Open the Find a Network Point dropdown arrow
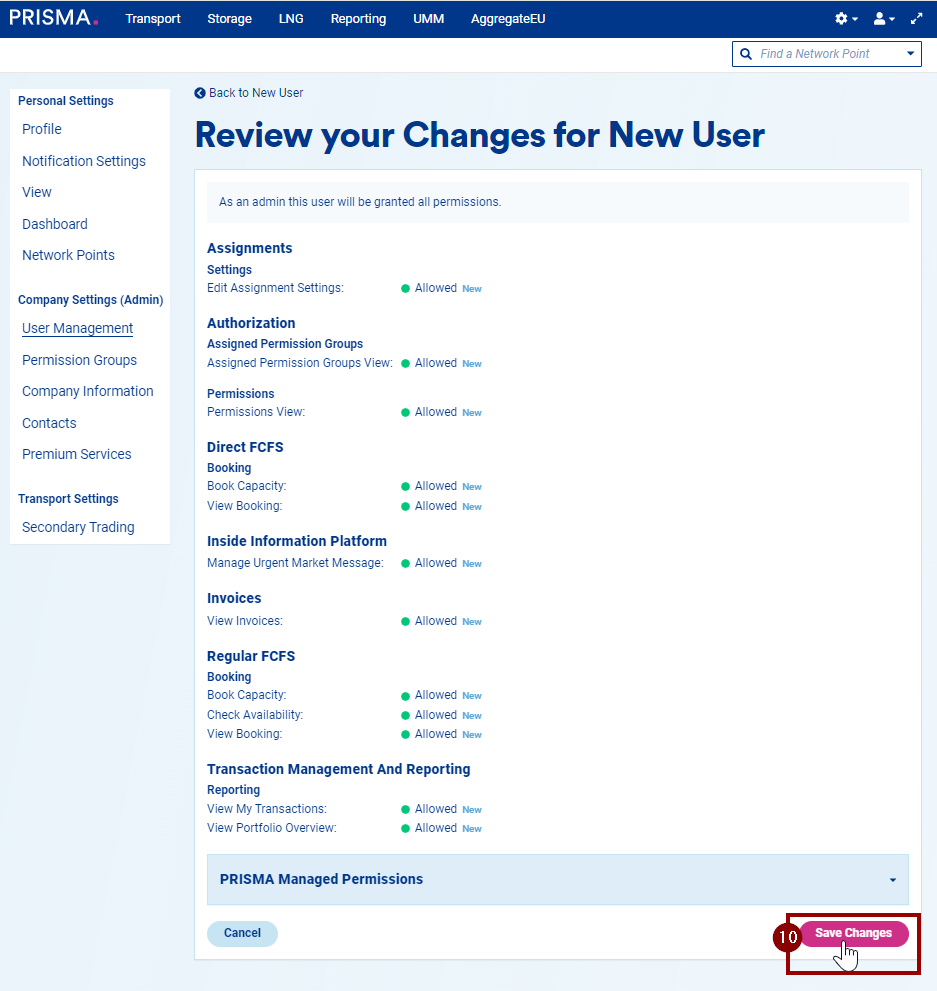 tap(910, 54)
